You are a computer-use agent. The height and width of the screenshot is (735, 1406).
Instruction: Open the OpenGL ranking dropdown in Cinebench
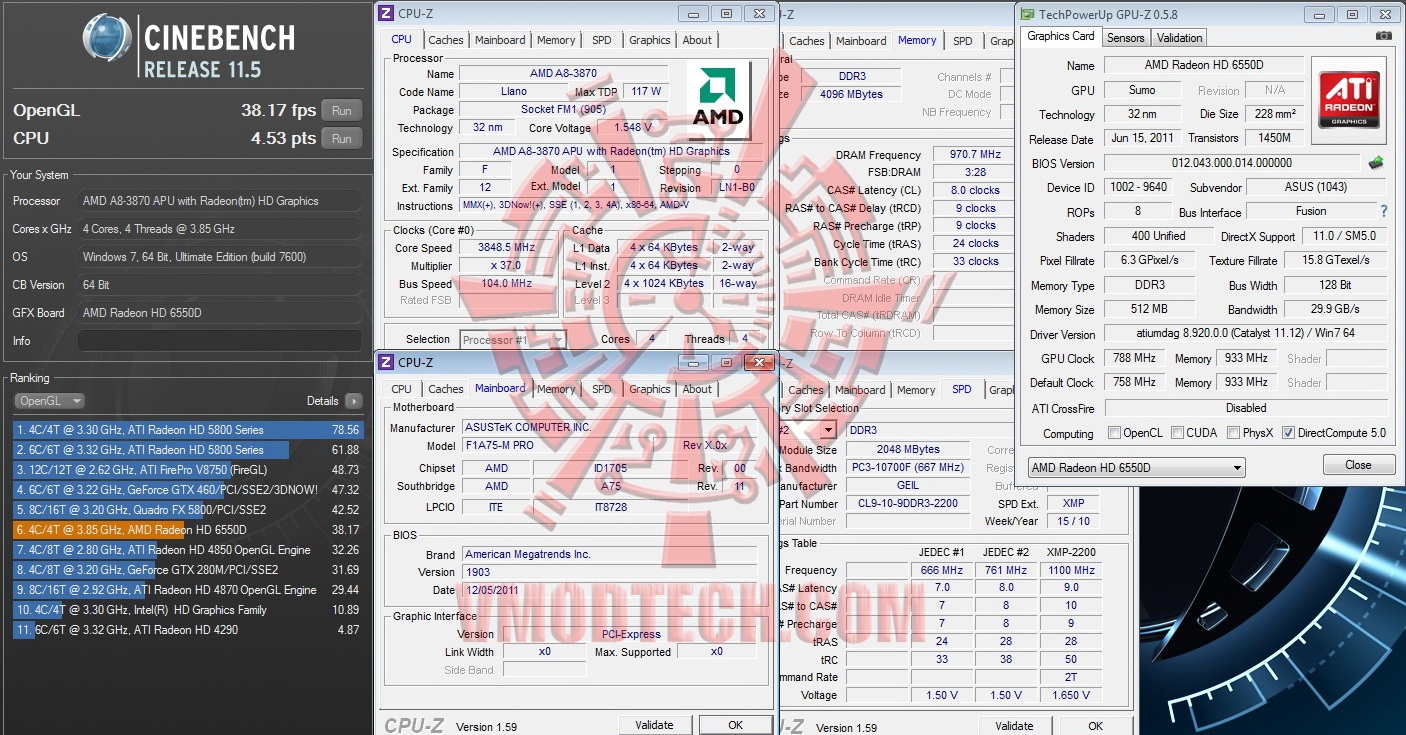point(49,401)
